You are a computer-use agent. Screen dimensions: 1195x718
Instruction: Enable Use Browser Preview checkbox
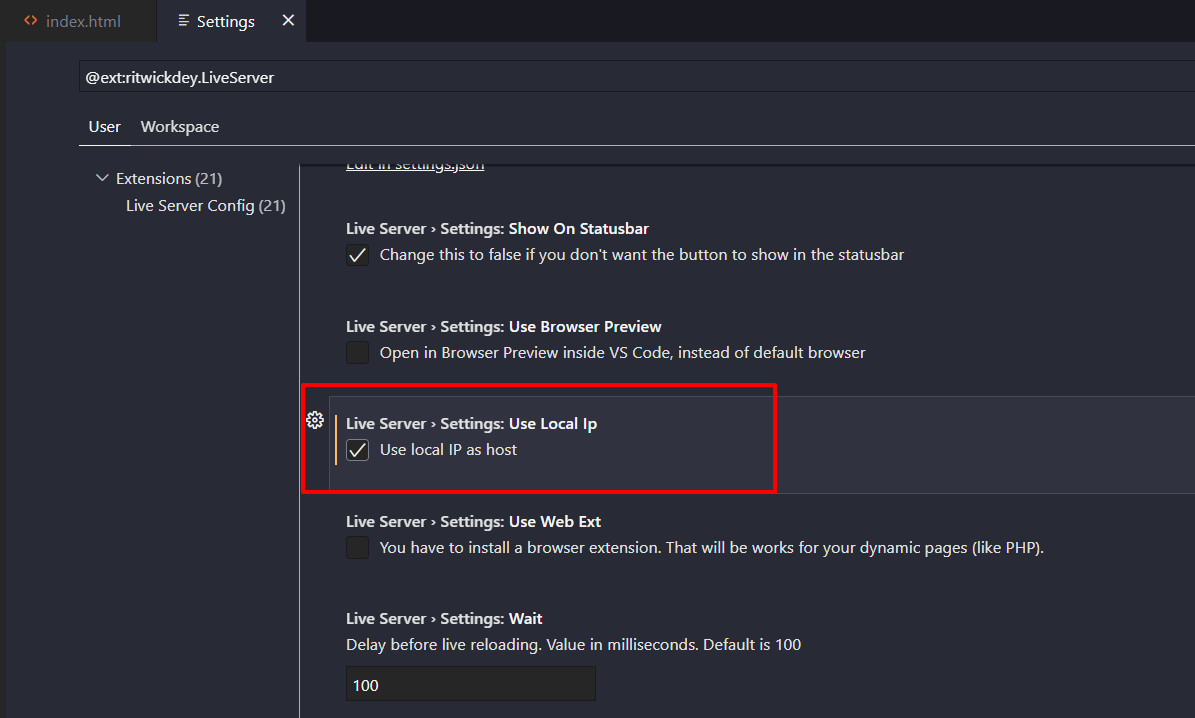(357, 352)
